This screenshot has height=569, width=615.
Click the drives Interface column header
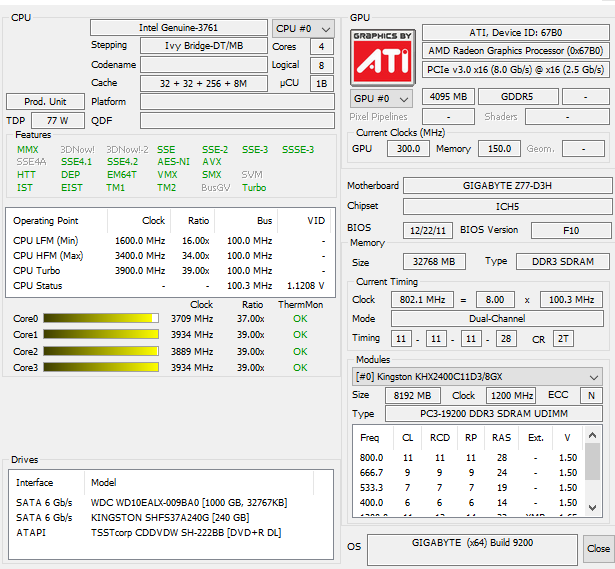point(46,482)
